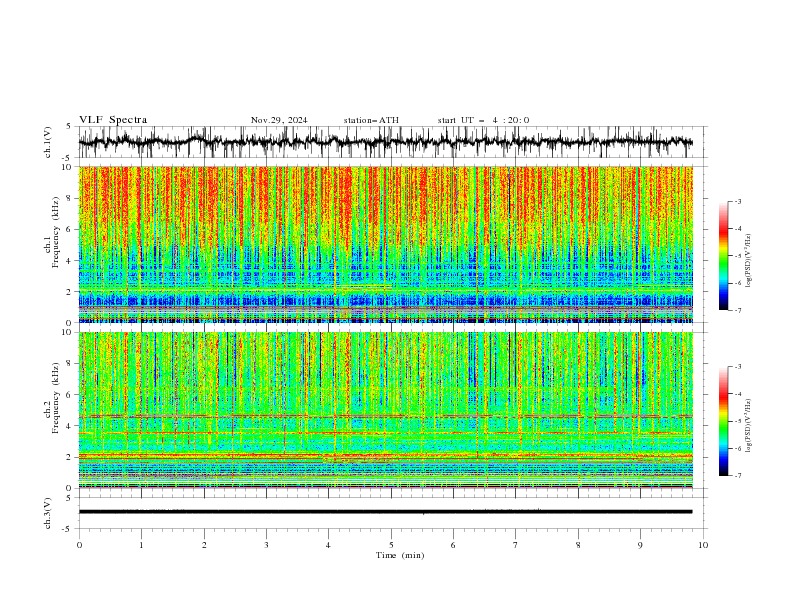Click the 'VLF Spectra' title text
The image size is (792, 612).
coord(113,120)
